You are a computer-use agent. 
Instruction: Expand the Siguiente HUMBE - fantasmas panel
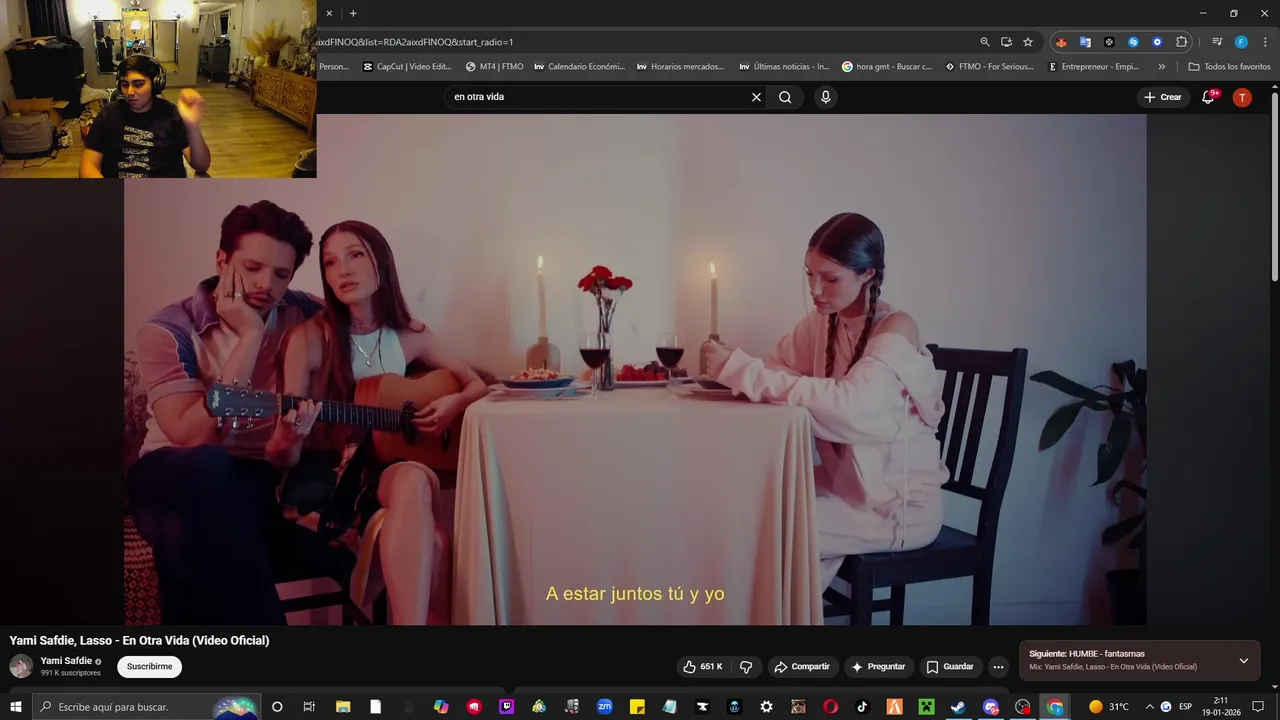tap(1243, 660)
